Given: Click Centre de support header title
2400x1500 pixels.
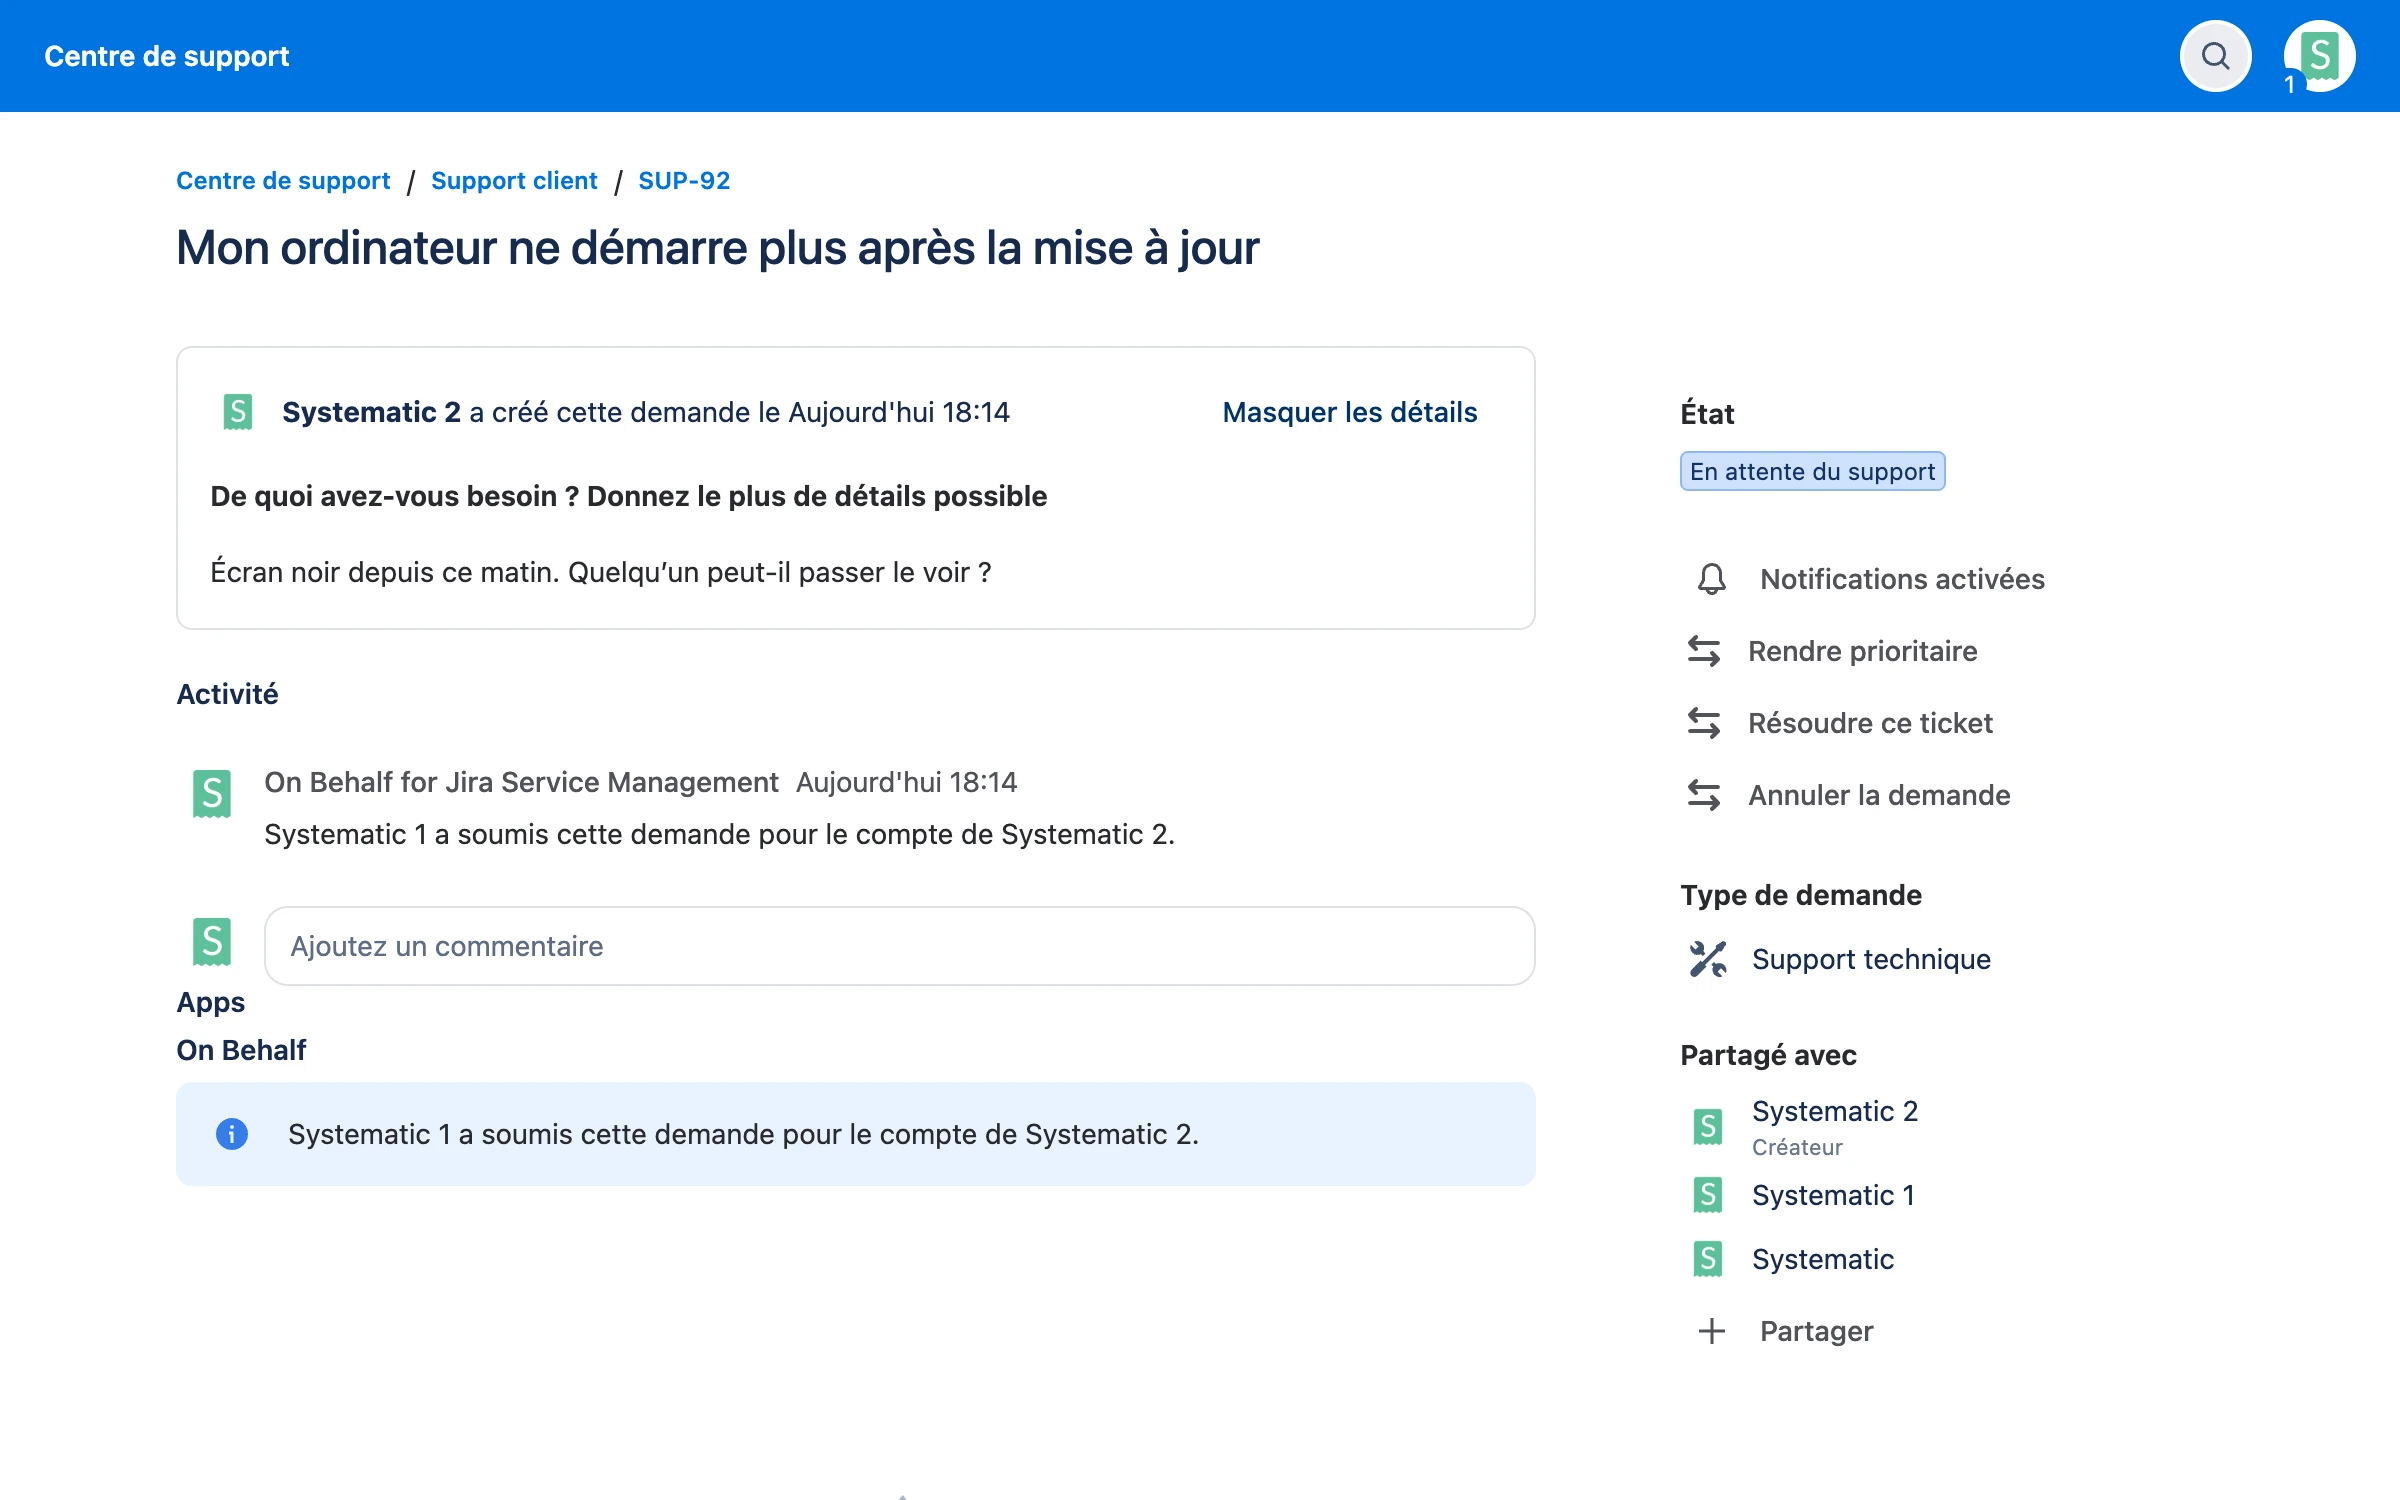Looking at the screenshot, I should tap(167, 56).
